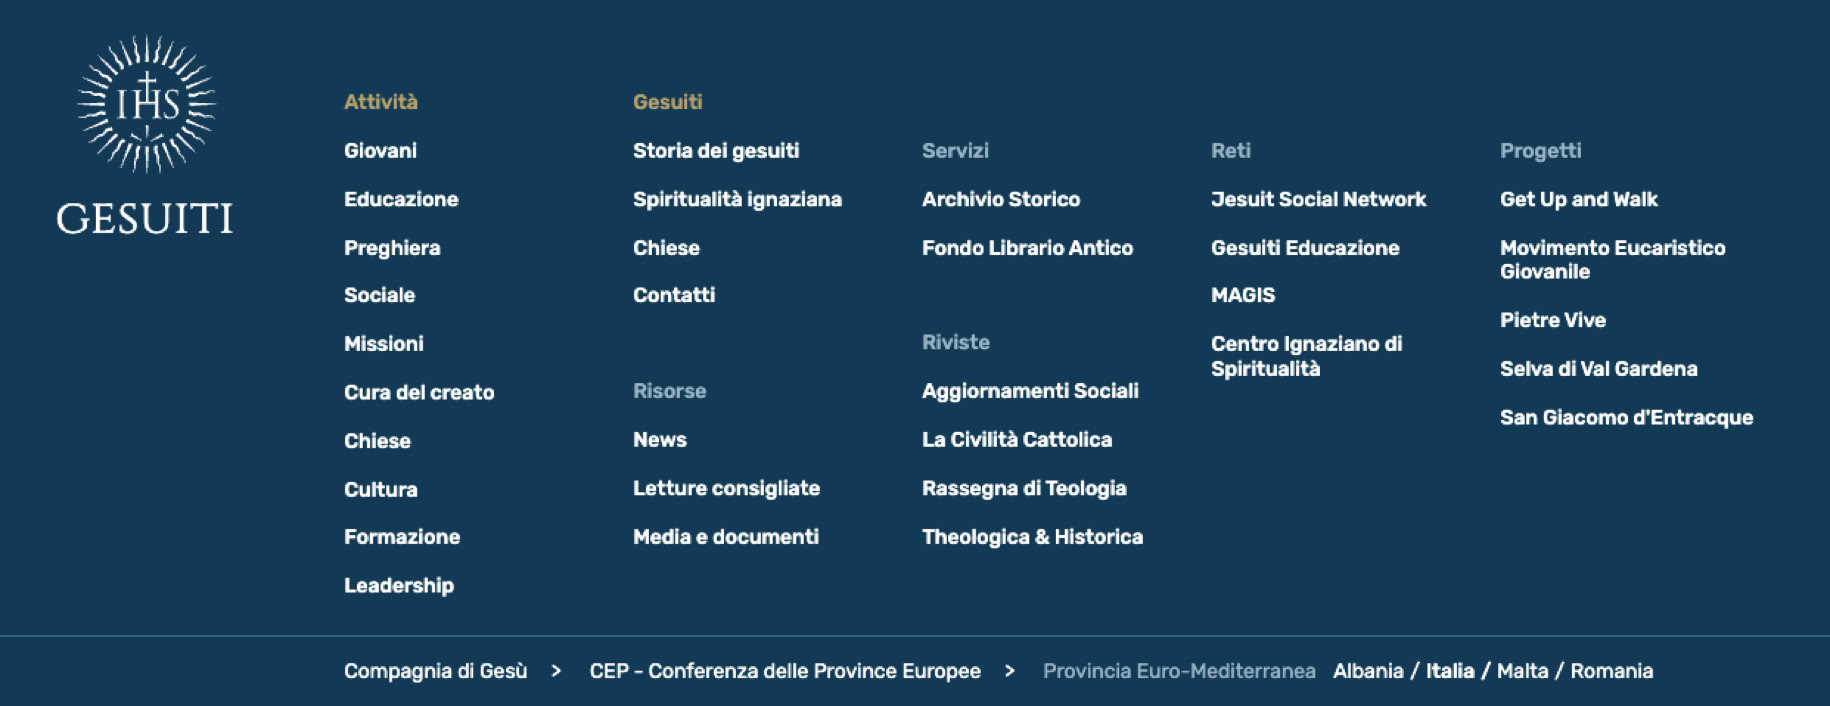Visit Theologica & Historica magazine link
1830x706 pixels.
[x=1031, y=537]
